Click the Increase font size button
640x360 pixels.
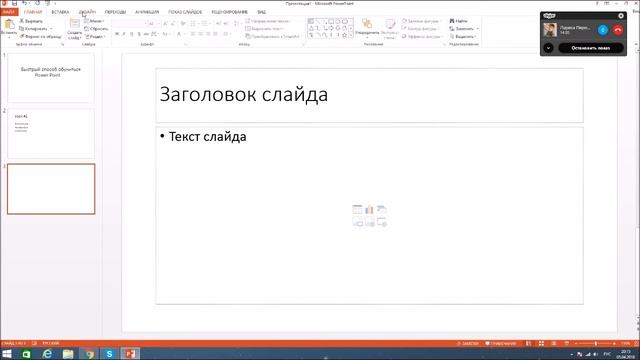pyautogui.click(x=165, y=24)
